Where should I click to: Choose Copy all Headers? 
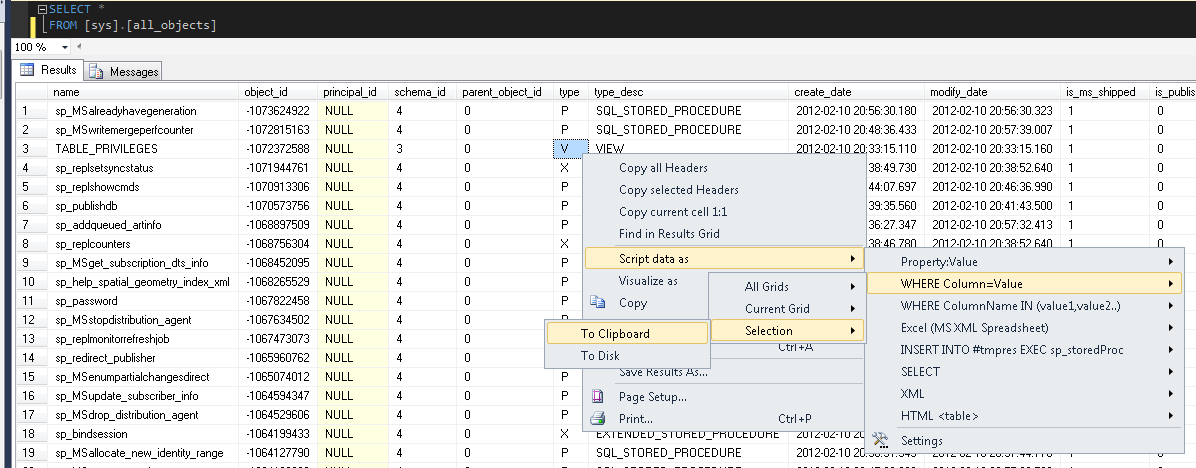(x=663, y=168)
